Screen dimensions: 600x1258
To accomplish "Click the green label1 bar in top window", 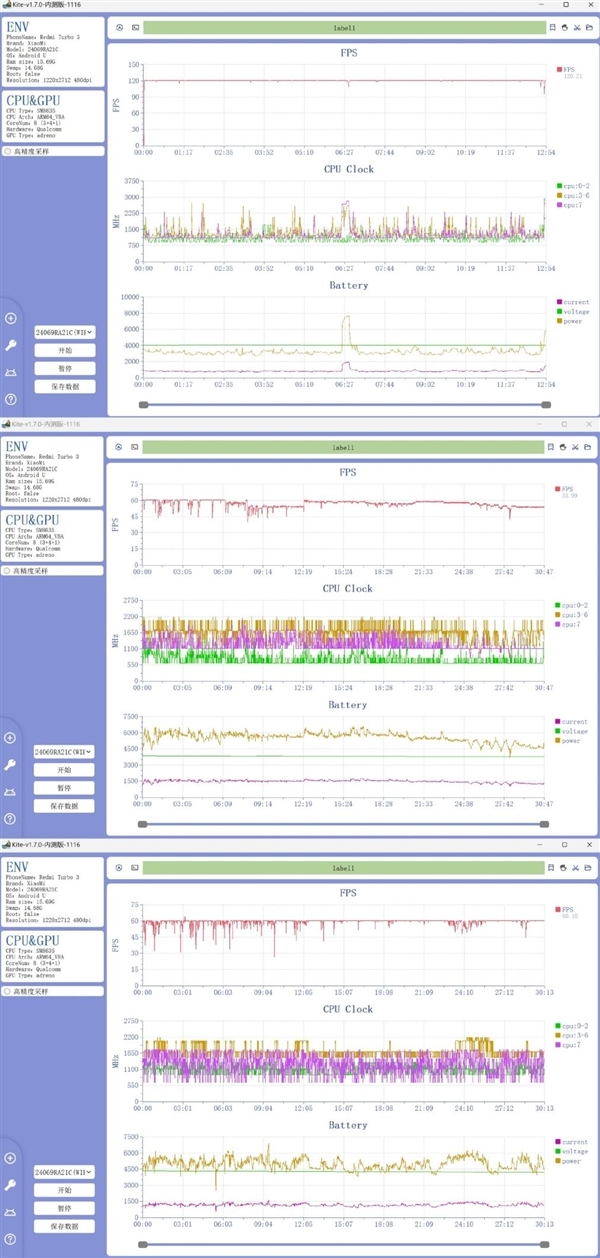I will (x=344, y=28).
